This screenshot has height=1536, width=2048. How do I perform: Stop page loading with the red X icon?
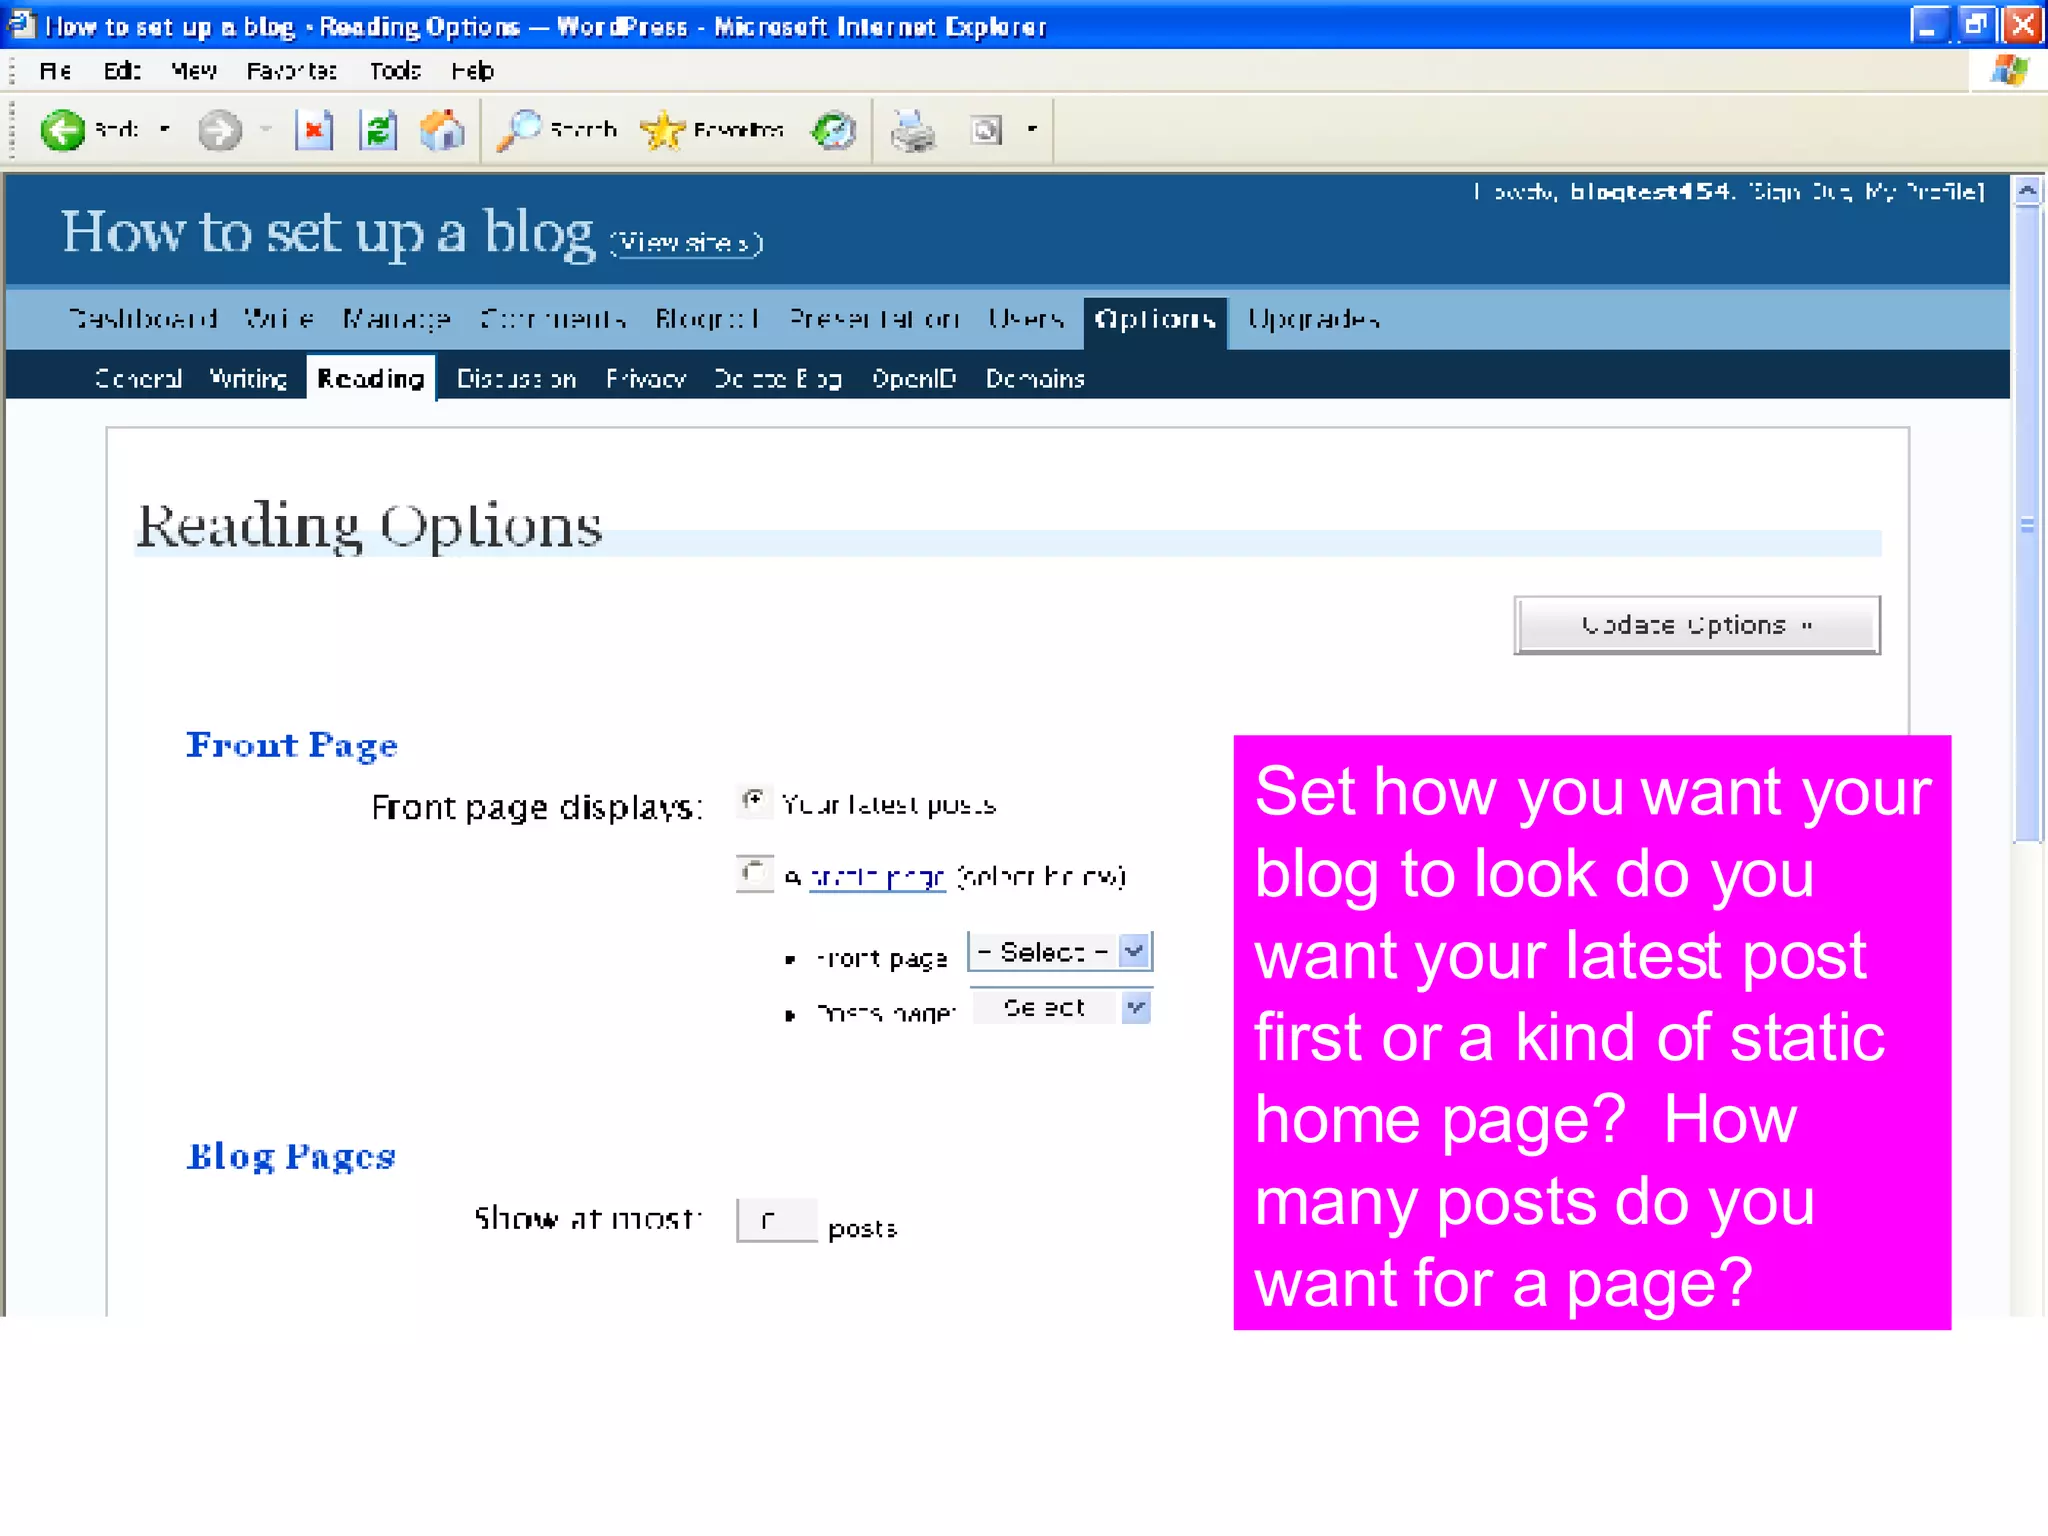point(314,130)
